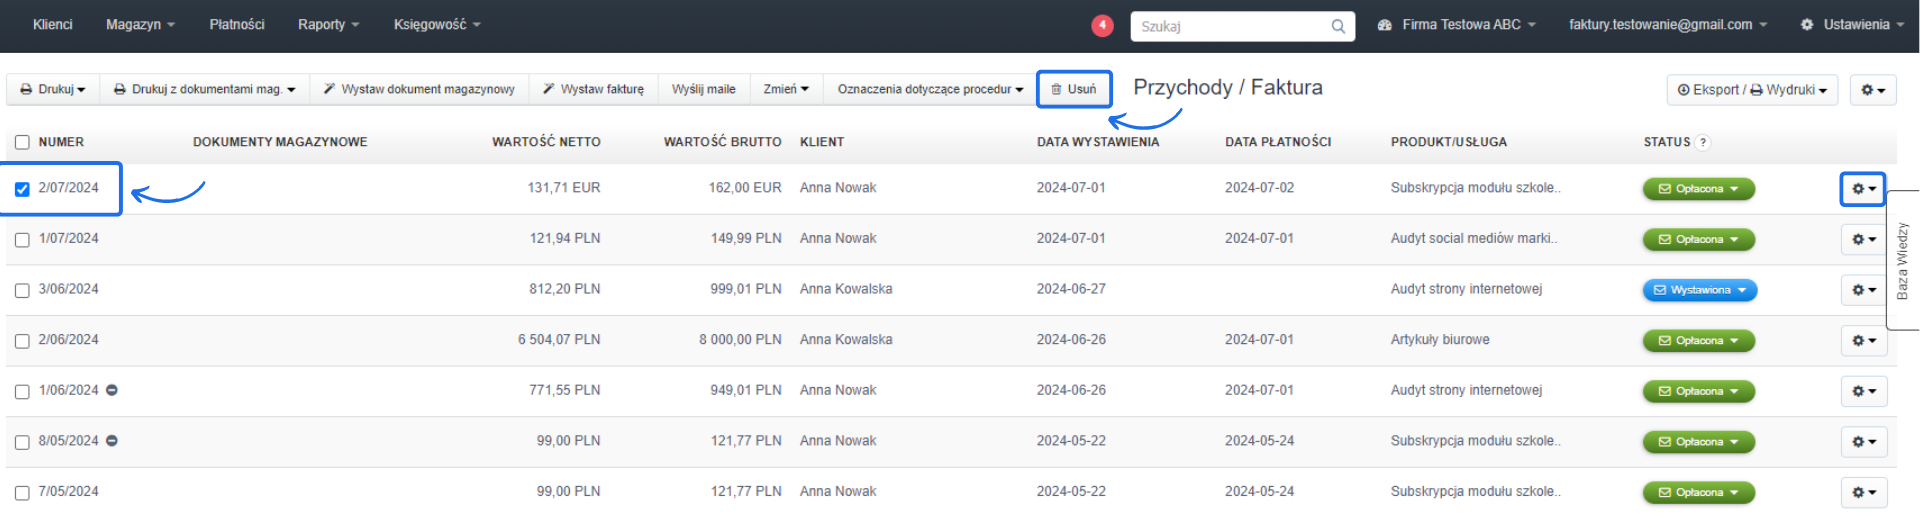Expand the Drukuj dropdown
The width and height of the screenshot is (1920, 516).
[53, 89]
